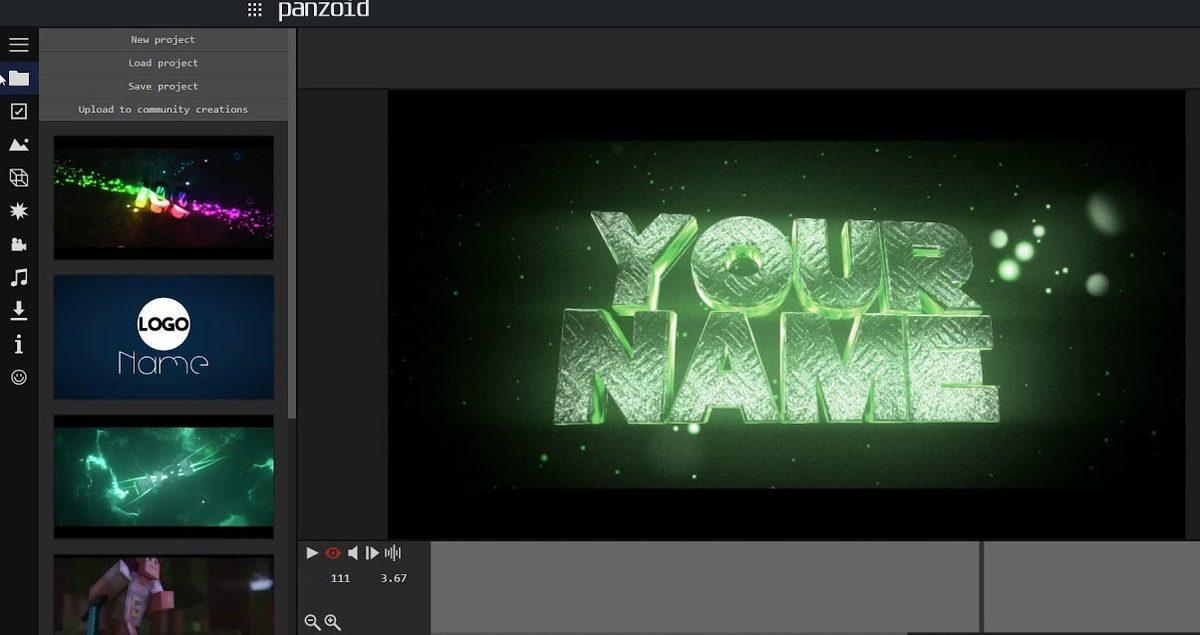Toggle the audio waveform display
Viewport: 1200px width, 635px height.
click(x=393, y=553)
